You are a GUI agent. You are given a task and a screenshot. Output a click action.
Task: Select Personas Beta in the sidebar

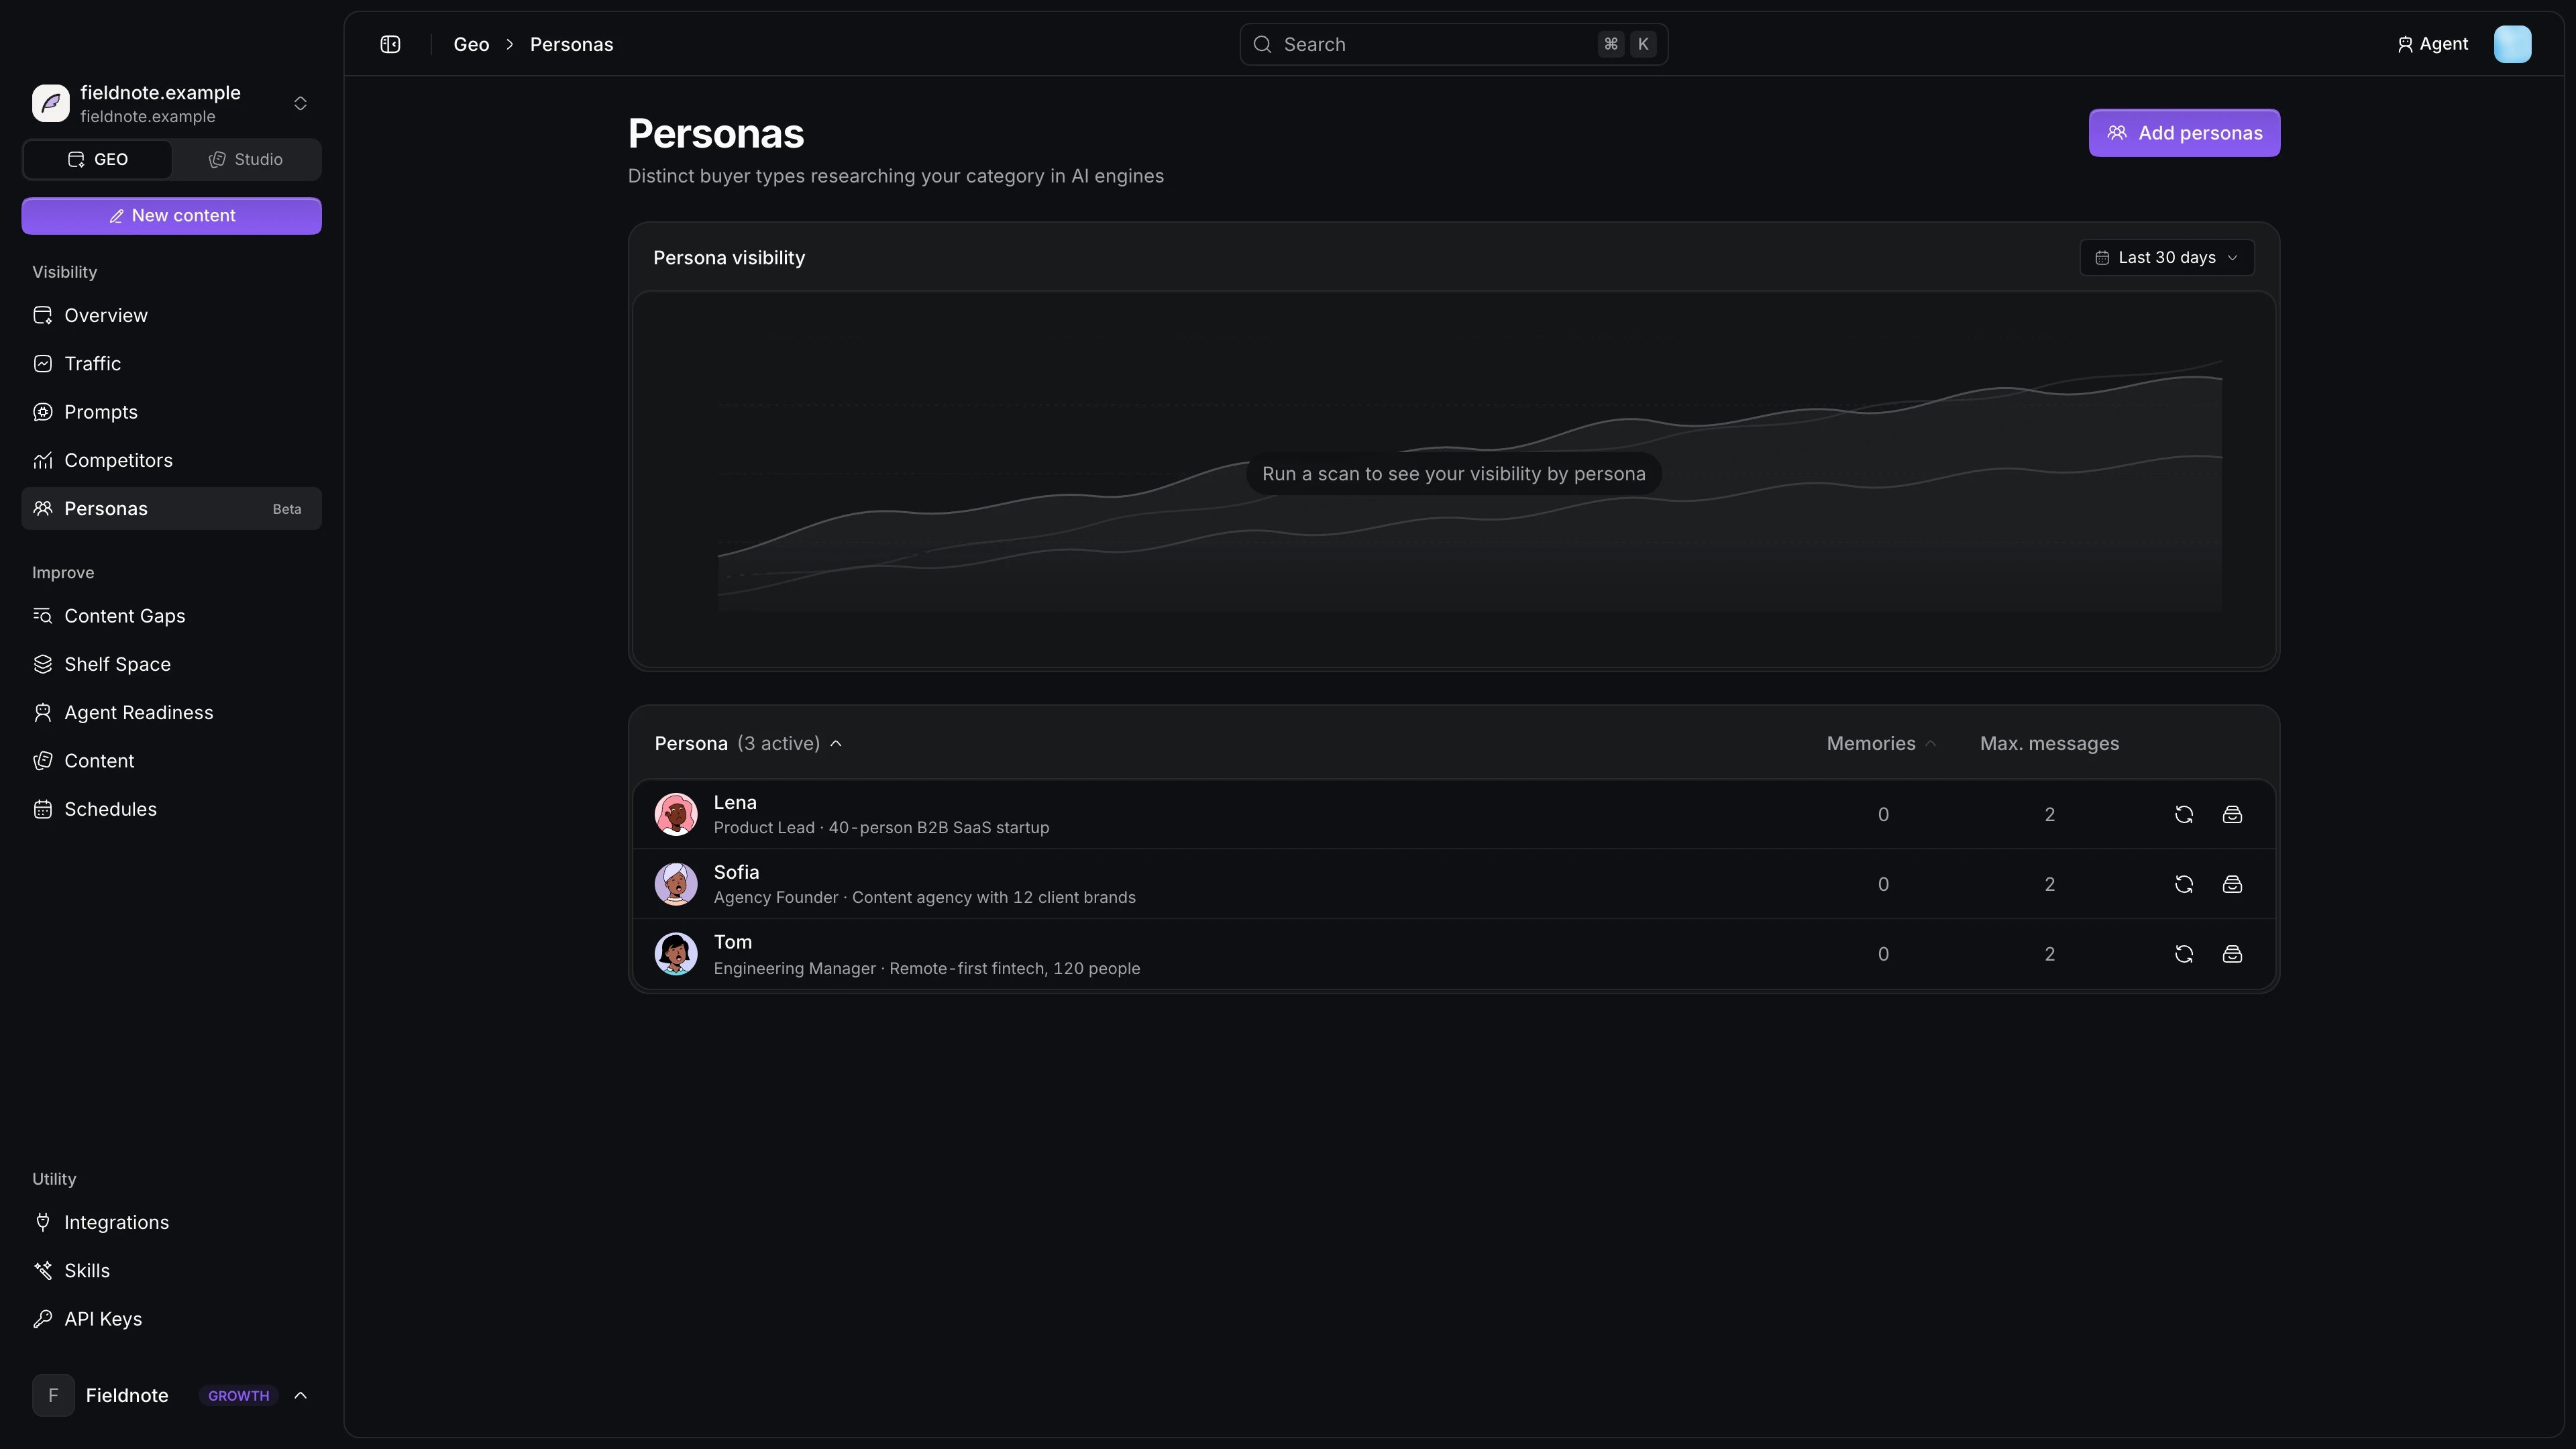click(171, 508)
